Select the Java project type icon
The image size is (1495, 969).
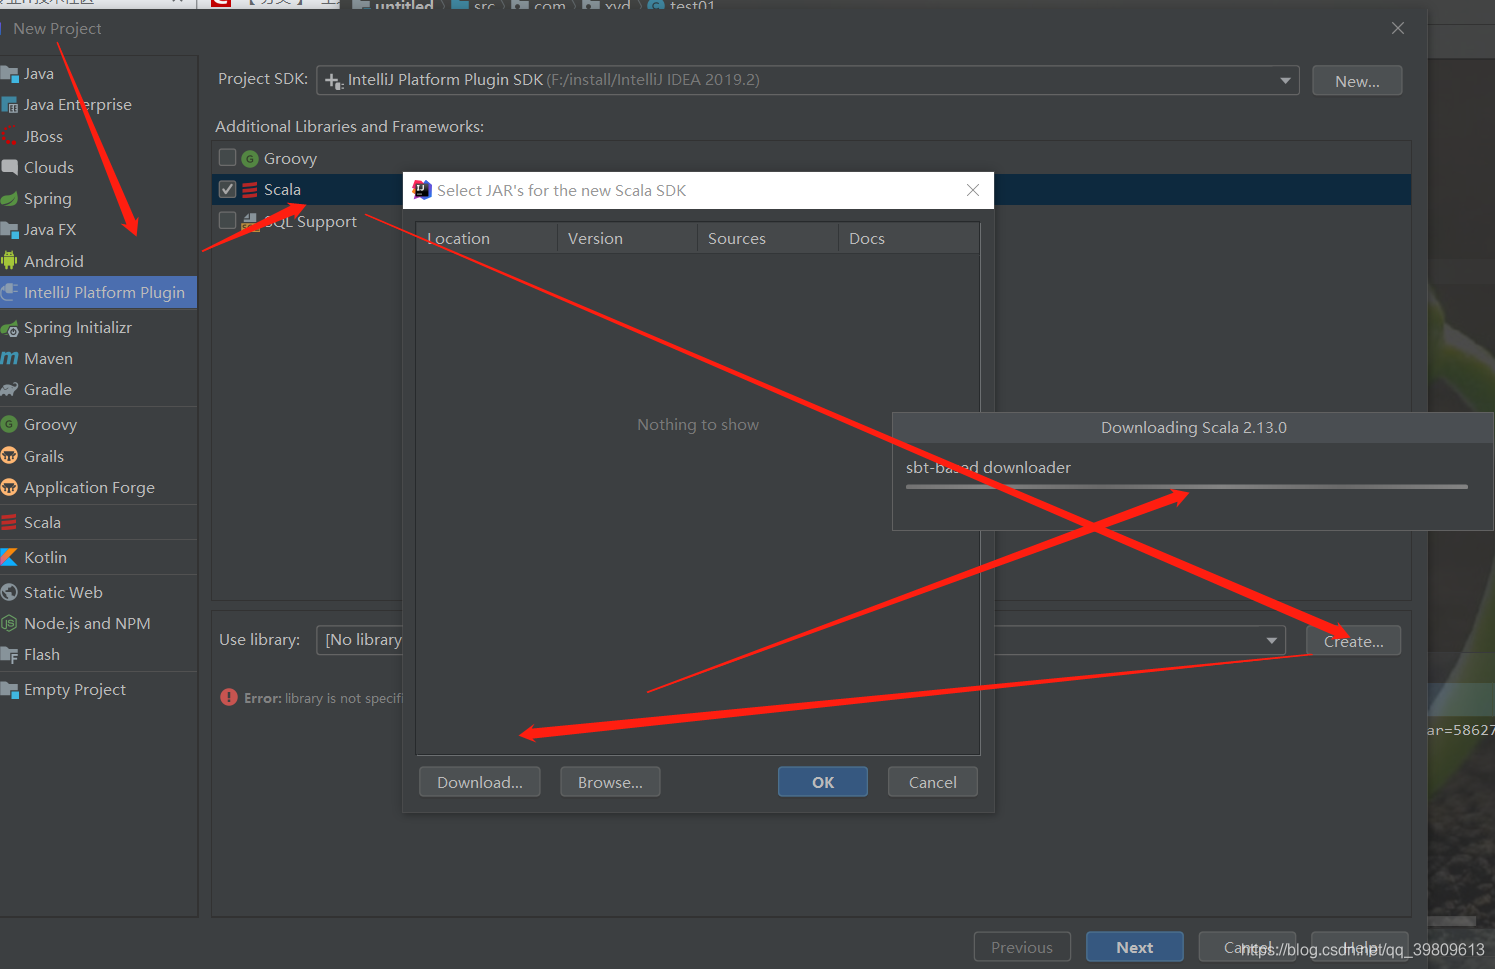point(10,74)
